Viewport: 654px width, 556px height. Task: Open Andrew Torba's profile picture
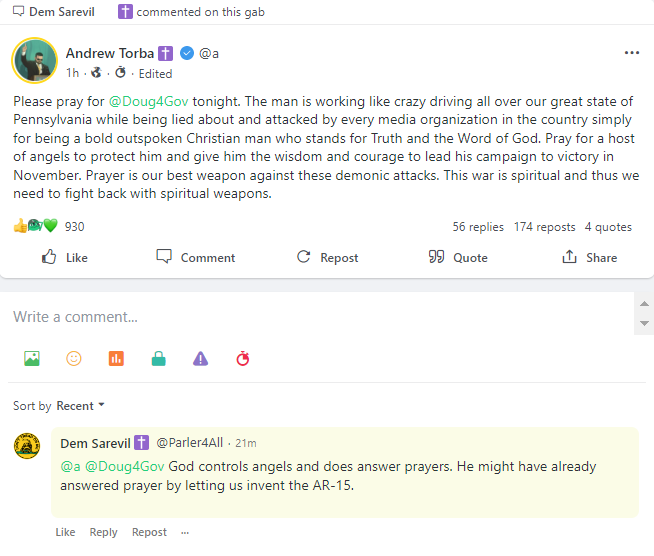pyautogui.click(x=34, y=61)
